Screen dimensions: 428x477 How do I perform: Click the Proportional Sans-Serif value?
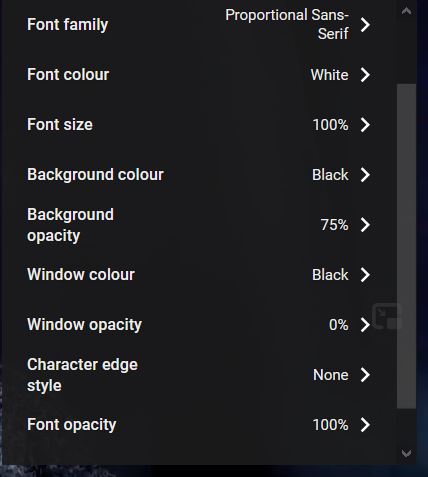click(287, 24)
